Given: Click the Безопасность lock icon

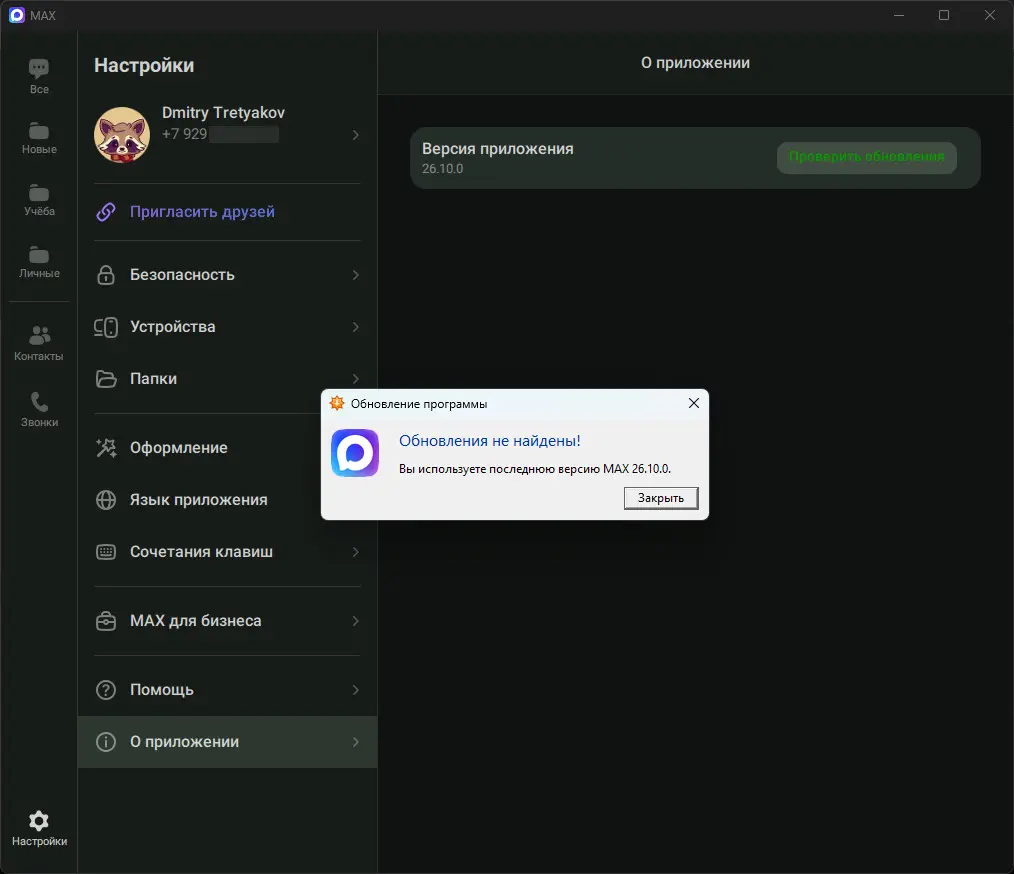Looking at the screenshot, I should pyautogui.click(x=105, y=275).
